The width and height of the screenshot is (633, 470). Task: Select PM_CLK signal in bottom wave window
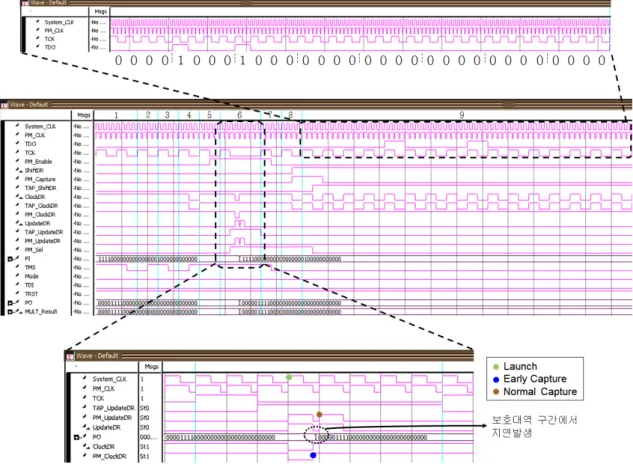click(103, 389)
